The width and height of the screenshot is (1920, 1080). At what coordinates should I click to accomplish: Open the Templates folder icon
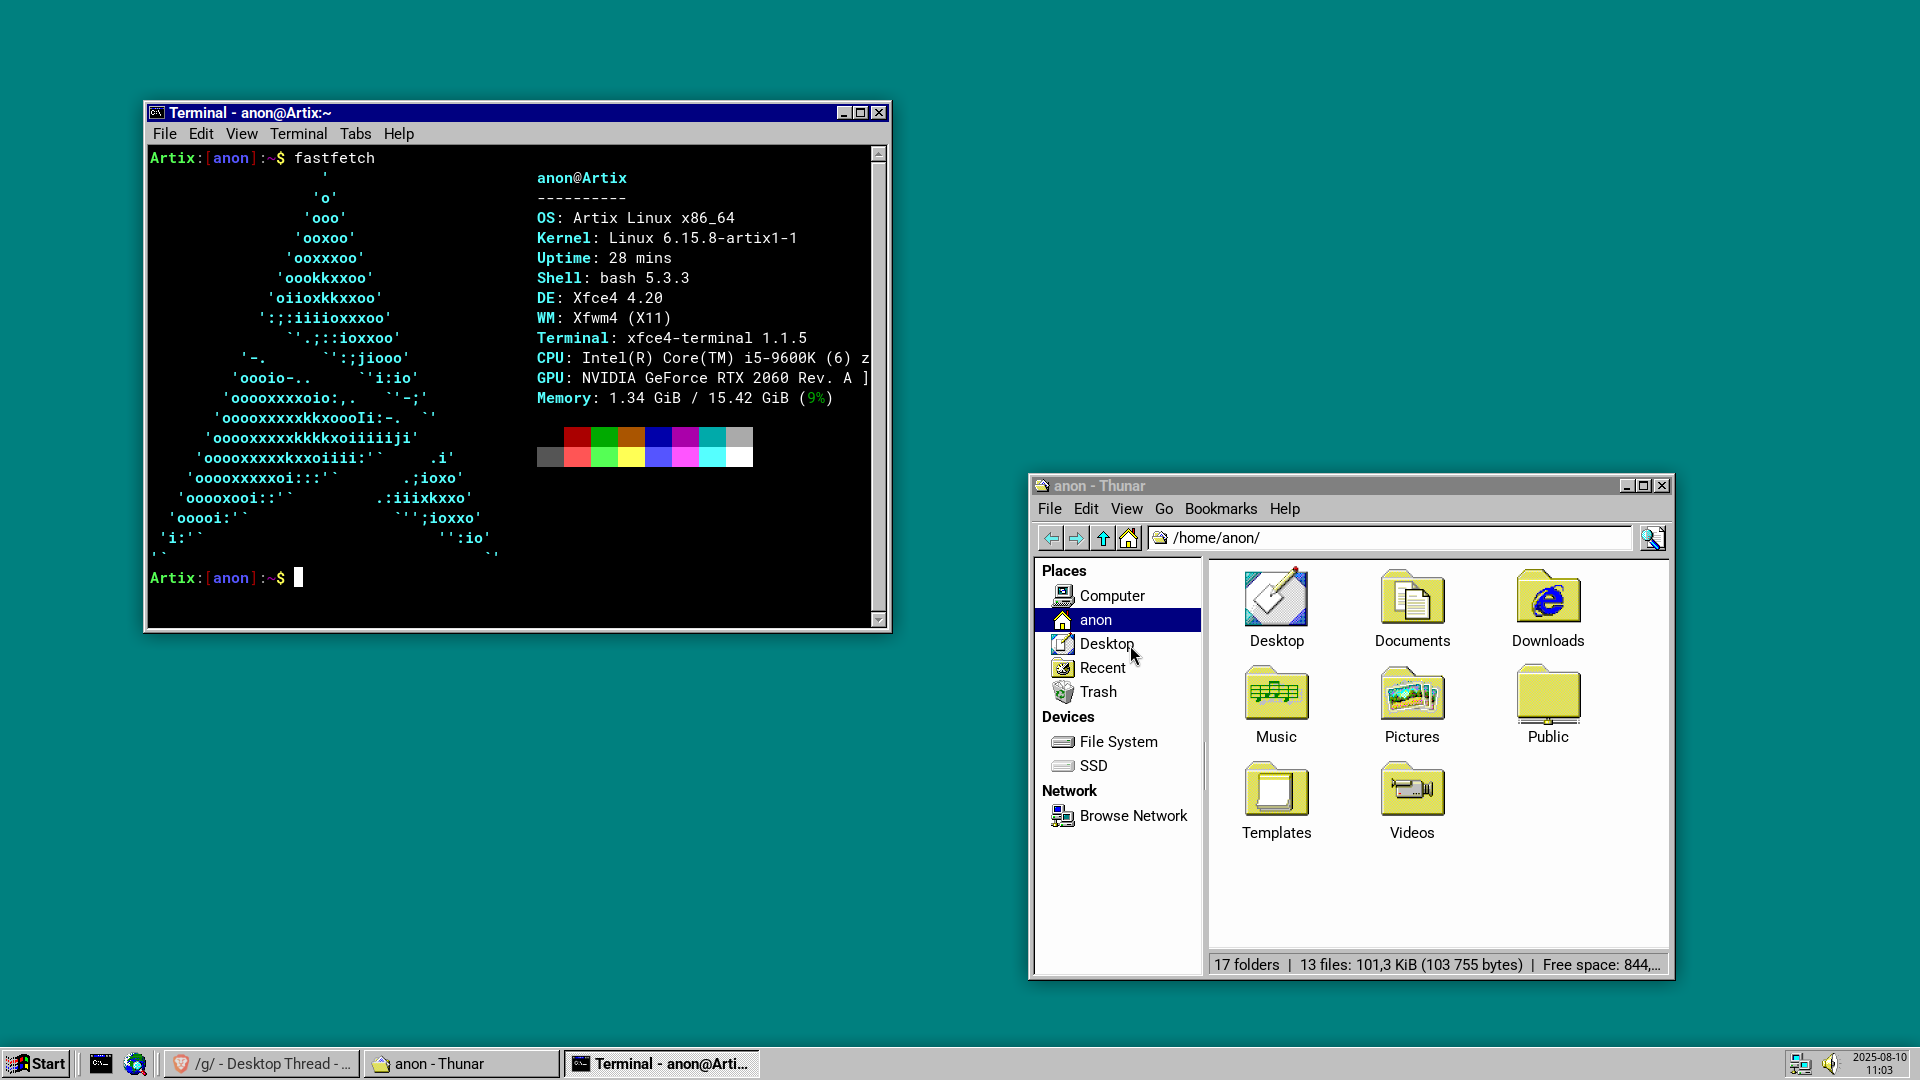[x=1276, y=801]
